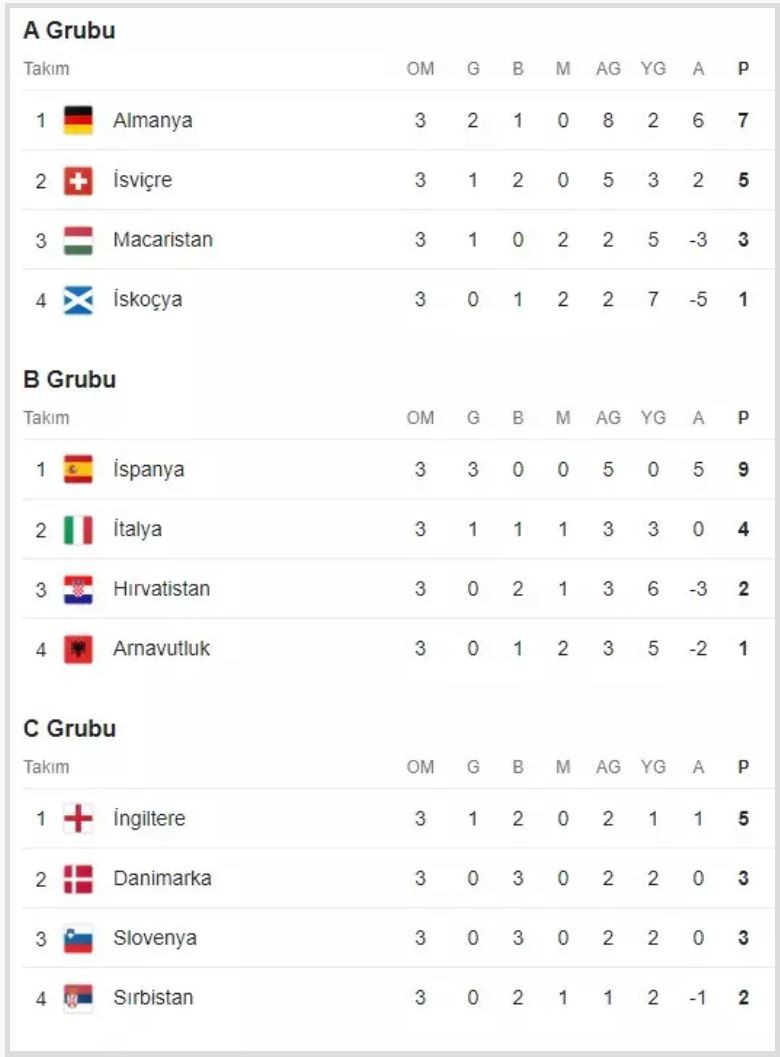780x1057 pixels.
Task: Open the İspanya team link
Action: click(148, 470)
